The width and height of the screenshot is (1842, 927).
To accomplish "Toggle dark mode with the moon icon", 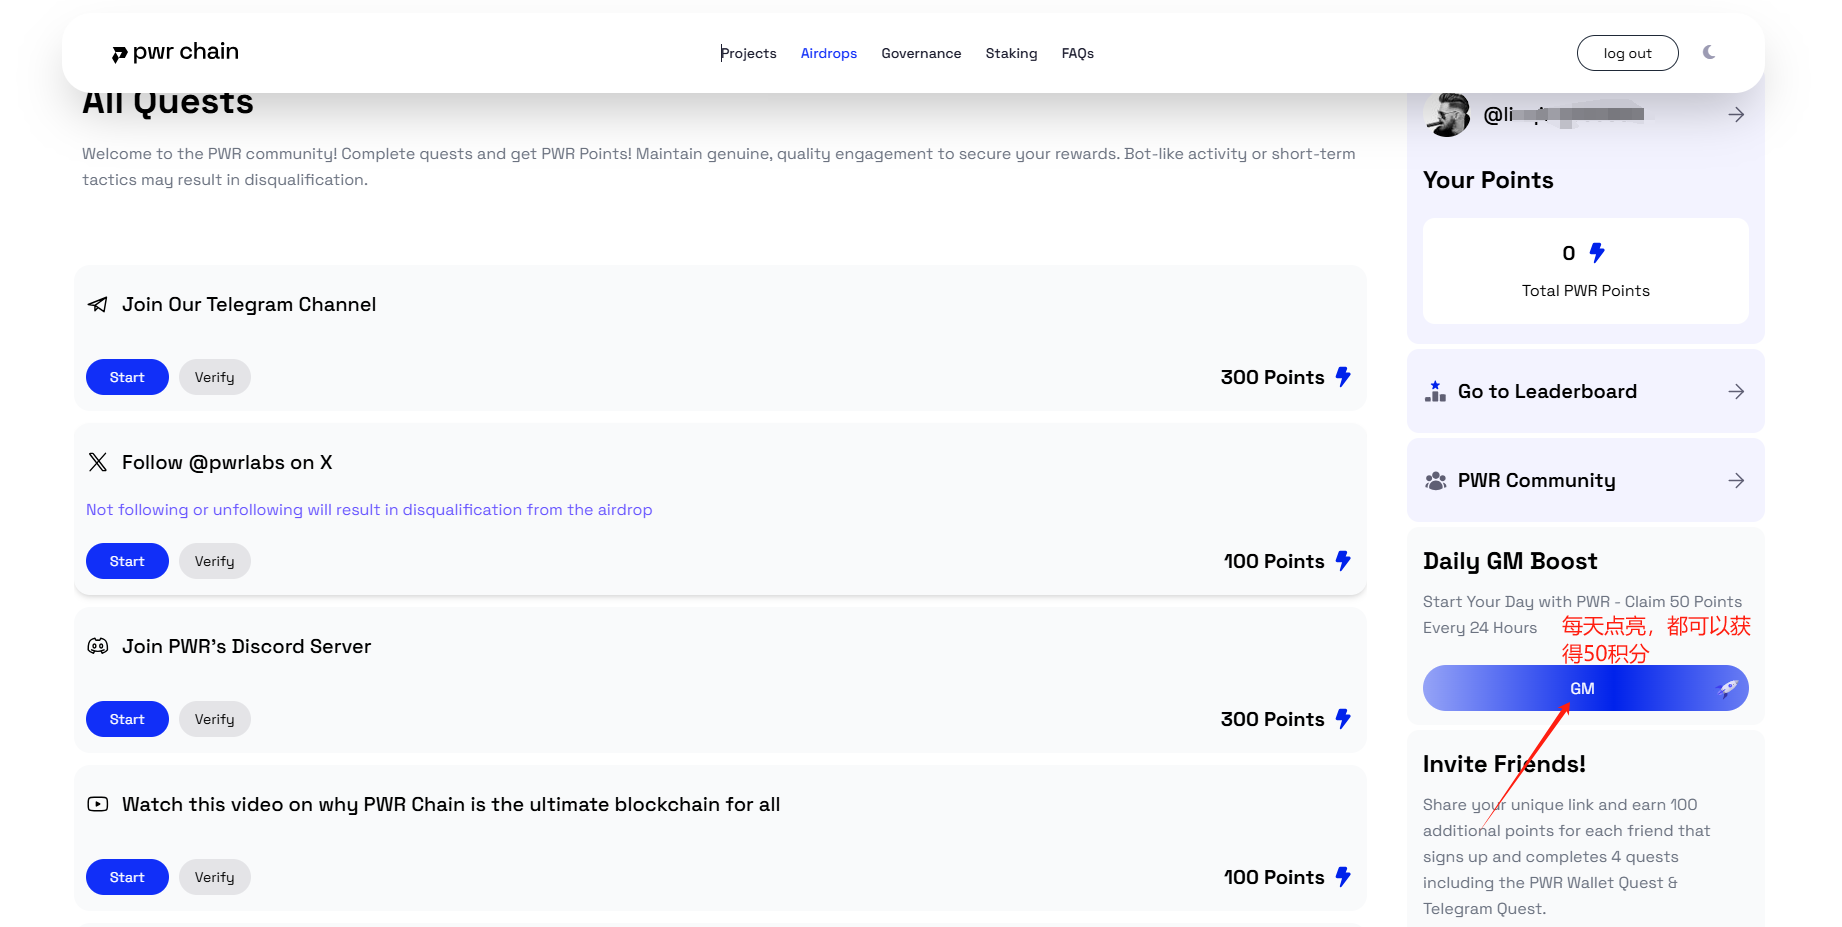I will [x=1709, y=52].
